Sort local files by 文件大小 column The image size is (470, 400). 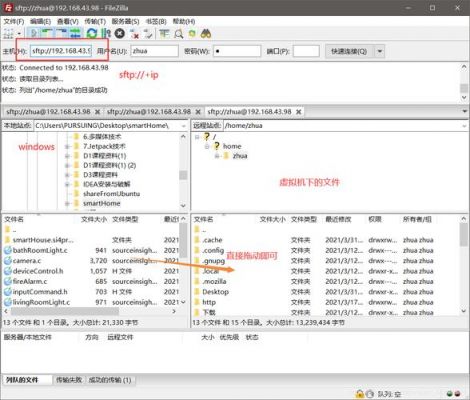click(x=94, y=219)
